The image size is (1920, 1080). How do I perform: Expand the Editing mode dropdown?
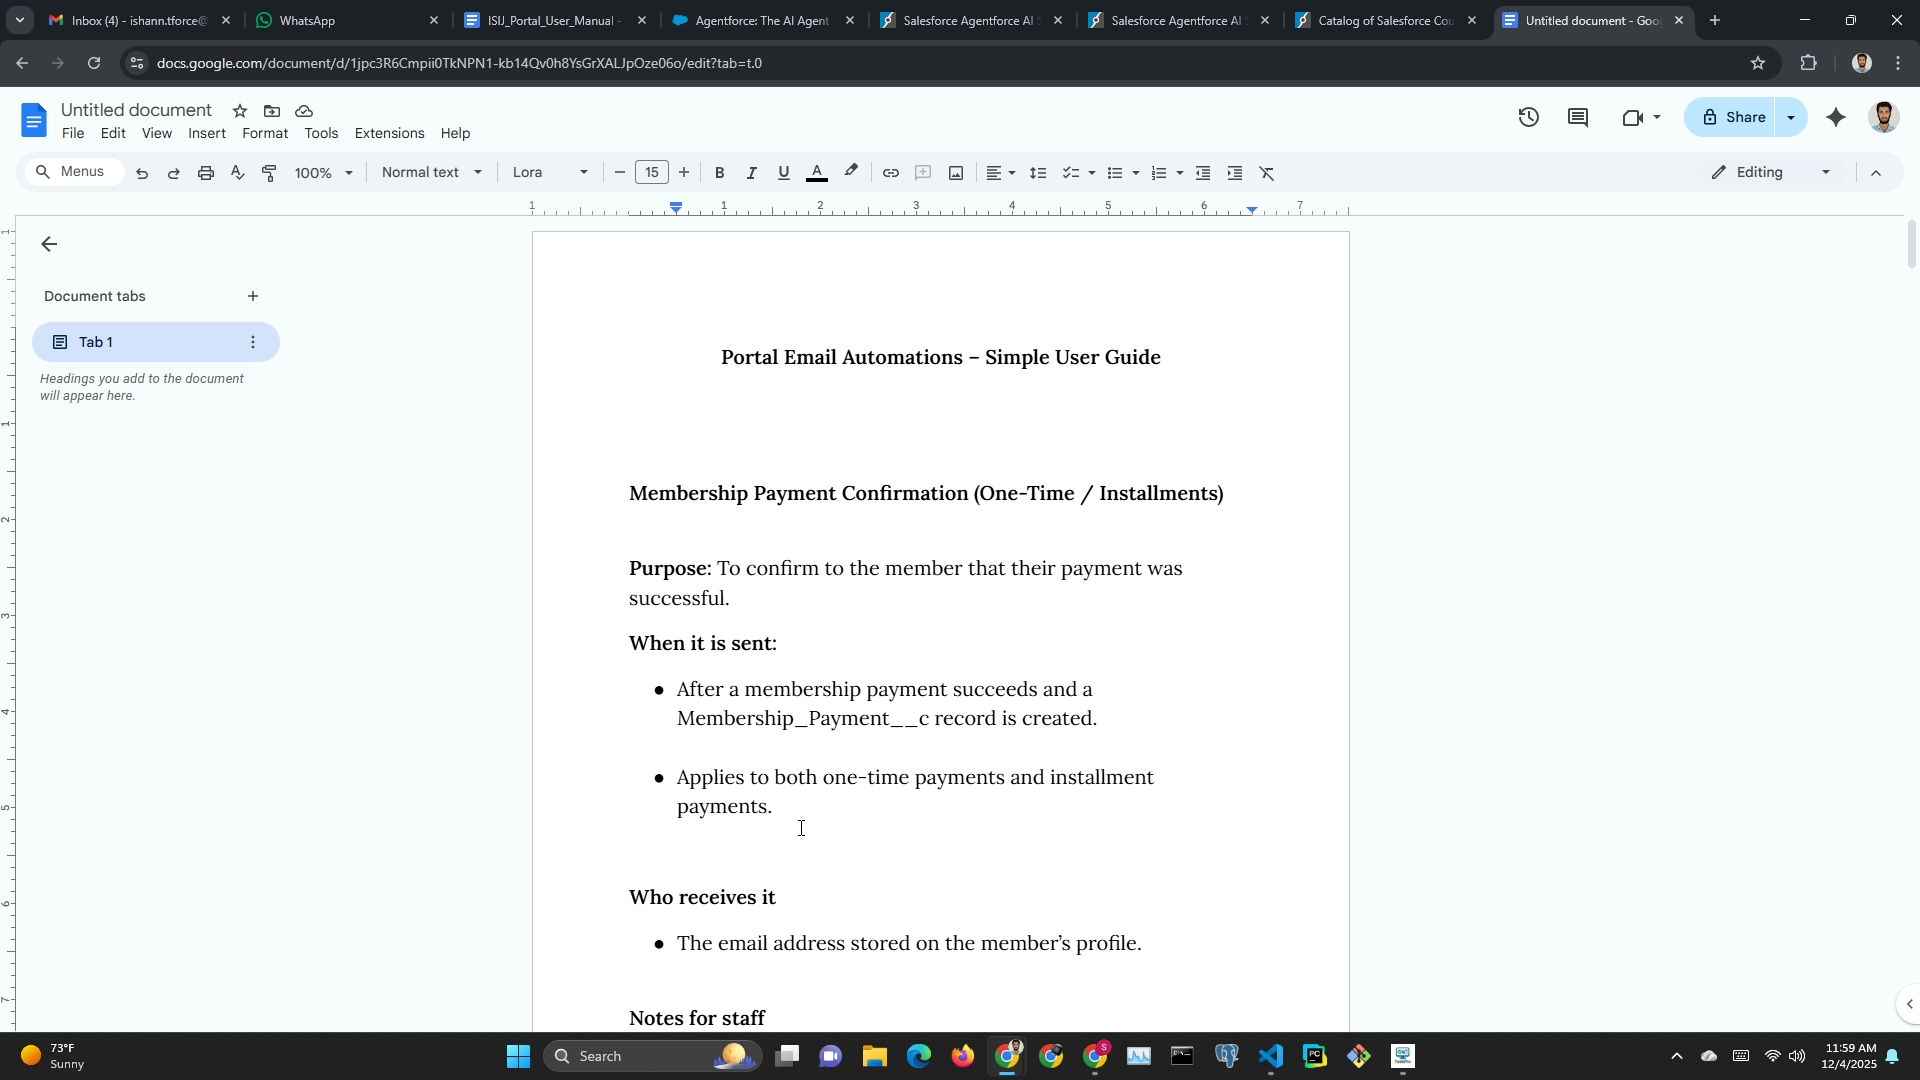tap(1771, 173)
